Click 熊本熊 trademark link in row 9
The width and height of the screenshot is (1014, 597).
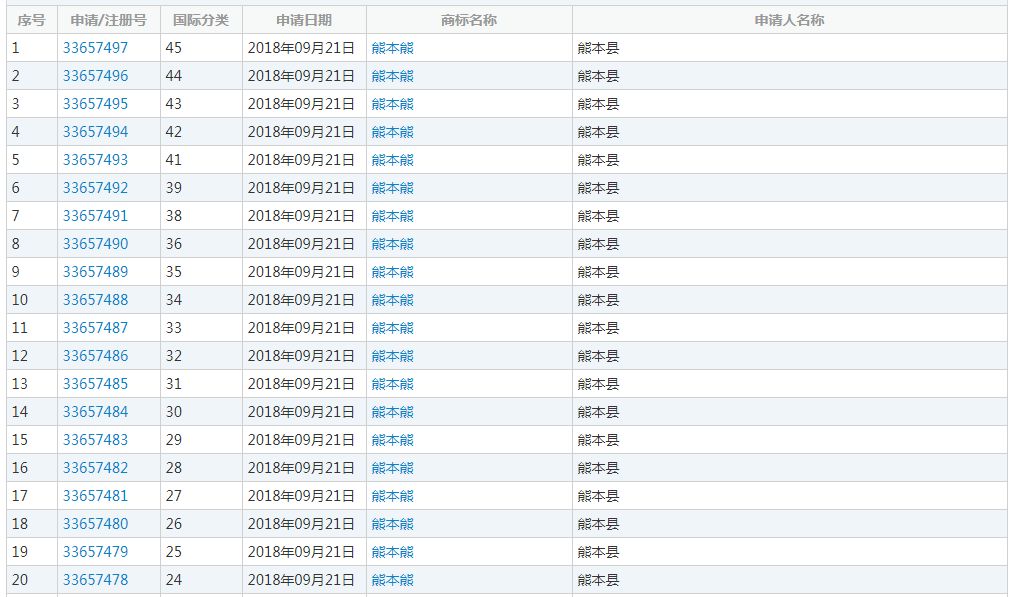(393, 272)
